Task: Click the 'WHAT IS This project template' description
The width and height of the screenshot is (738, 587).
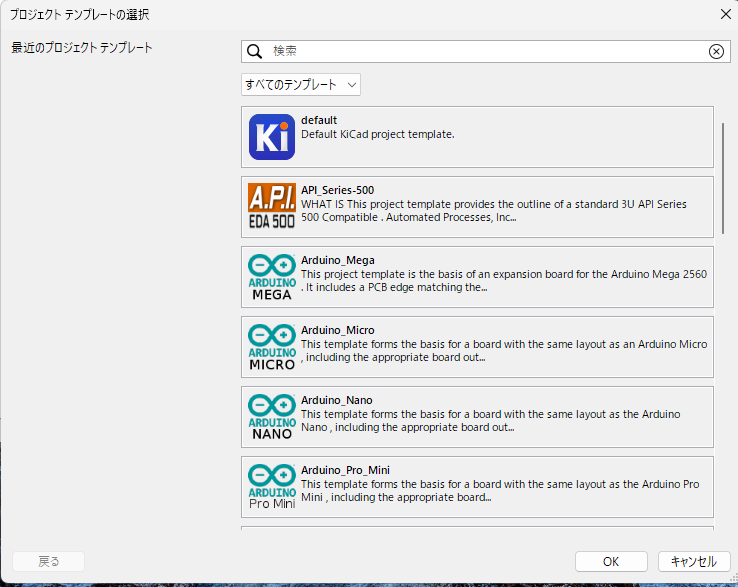Action: pyautogui.click(x=494, y=211)
